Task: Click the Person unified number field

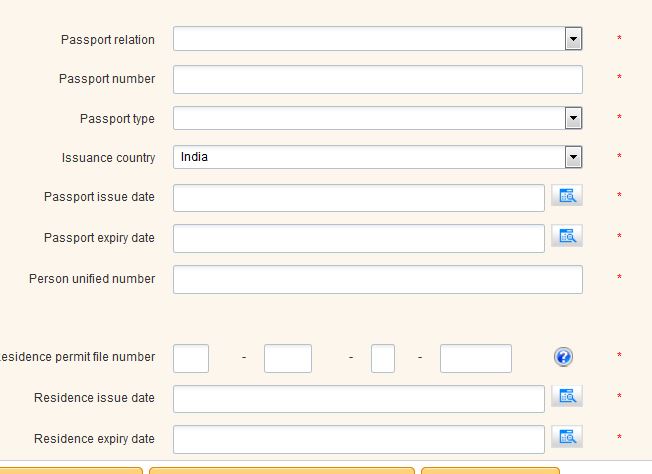Action: pyautogui.click(x=377, y=279)
